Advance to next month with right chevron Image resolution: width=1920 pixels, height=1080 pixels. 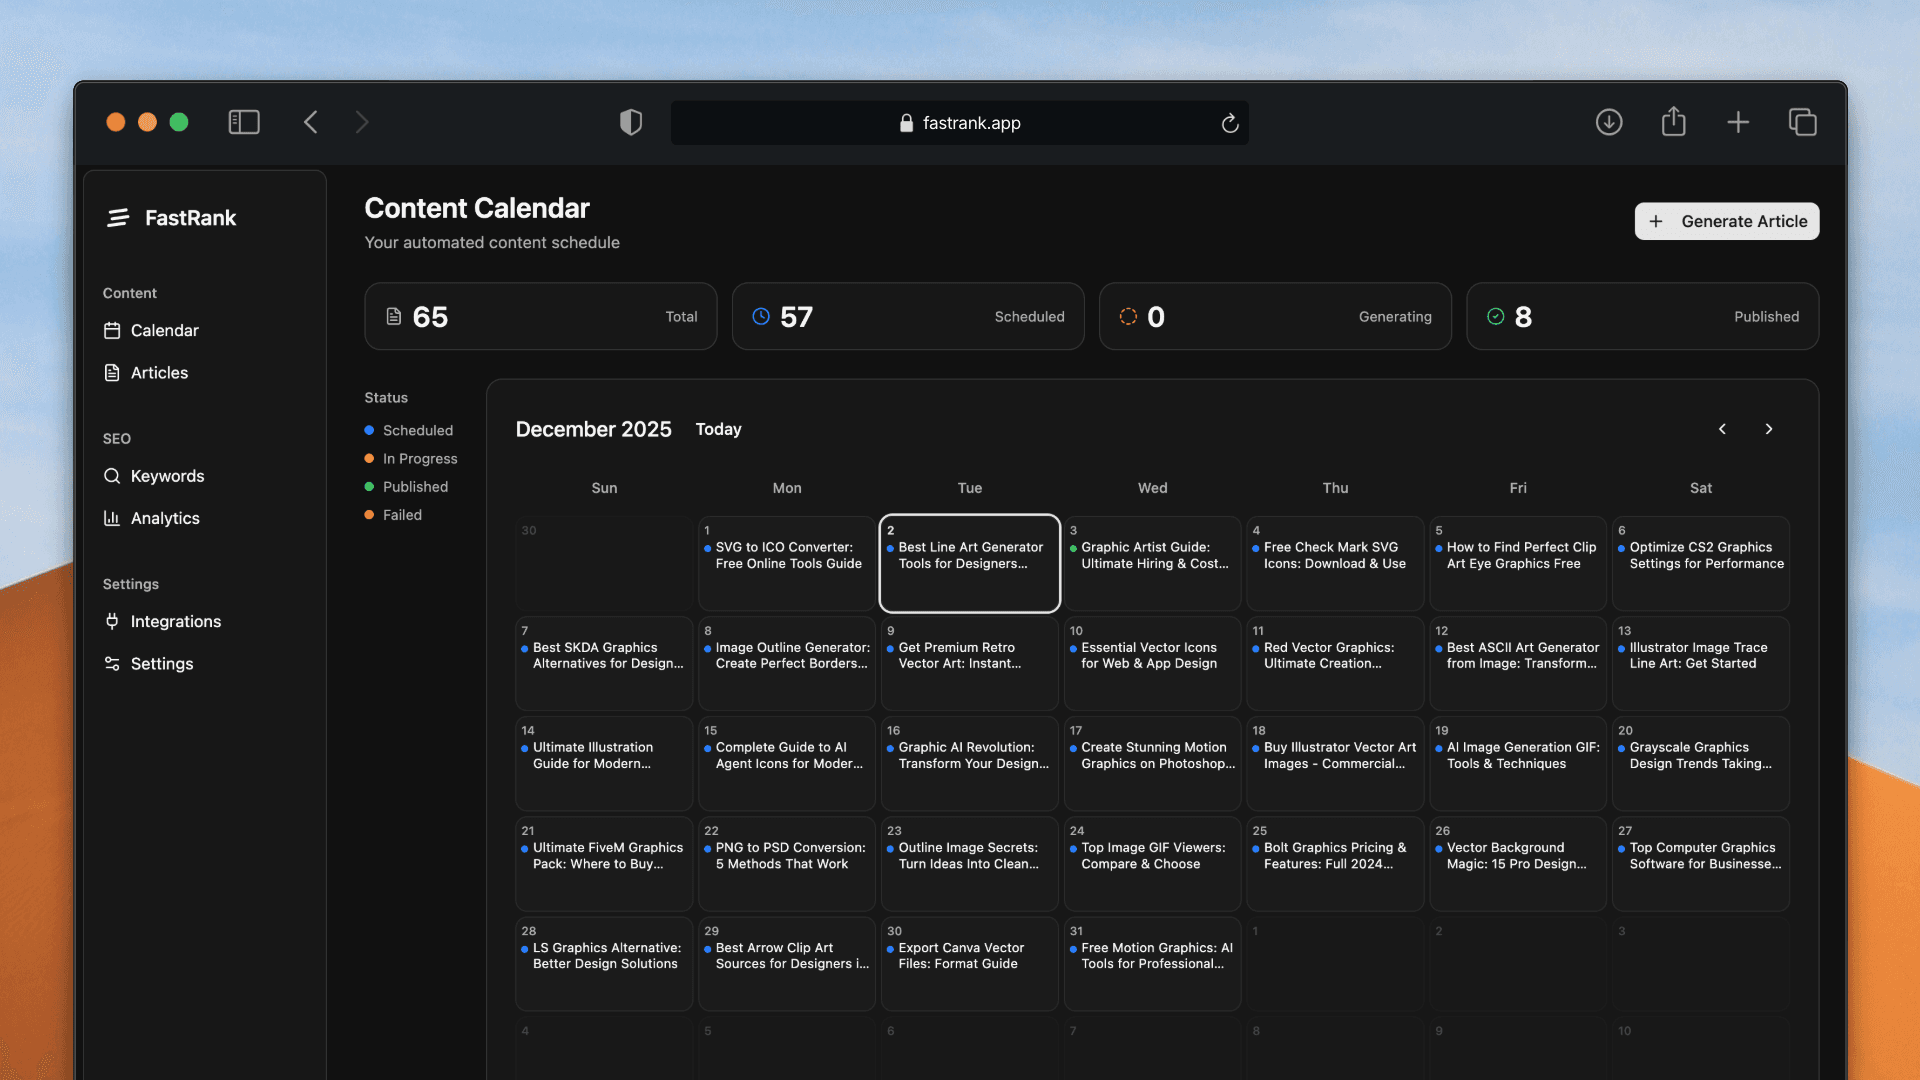(1768, 429)
